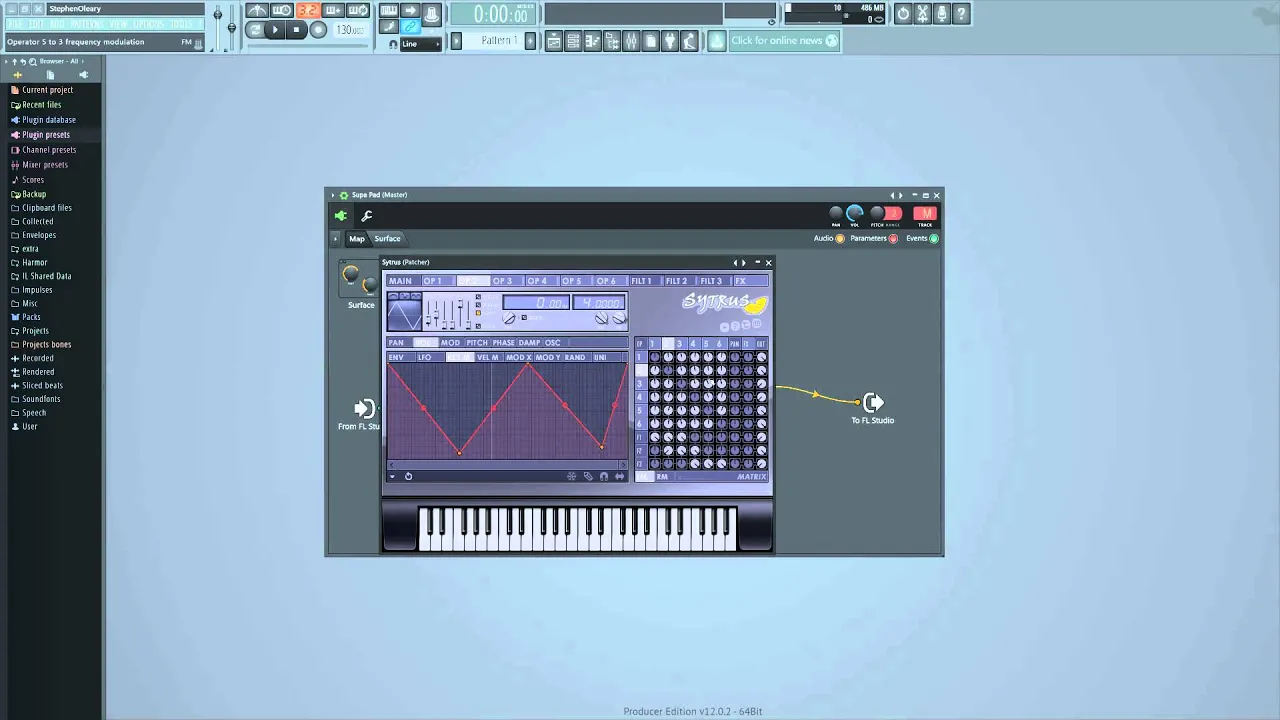Viewport: 1280px width, 720px height.
Task: Open the Plugin picker plug icon
Action: 670,41
